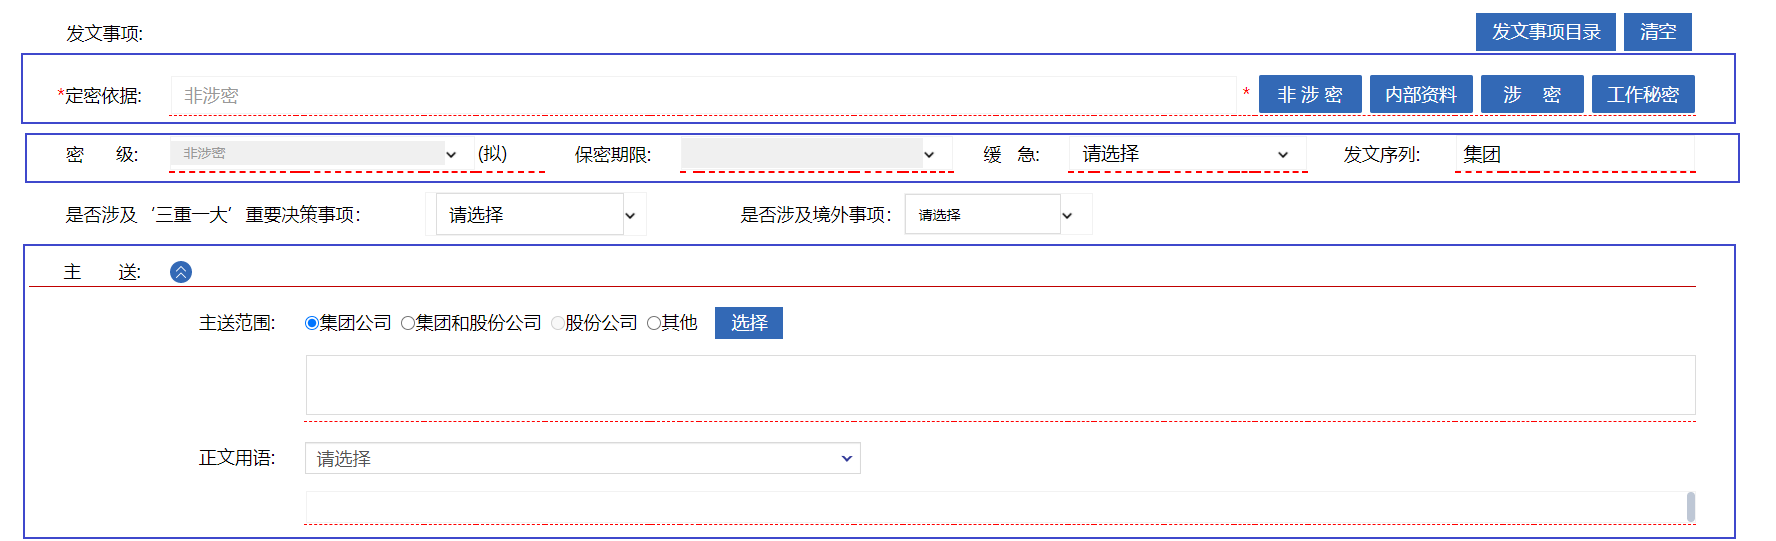Image resolution: width=1776 pixels, height=541 pixels.
Task: Click the 正文用语: label
Action: (x=237, y=458)
